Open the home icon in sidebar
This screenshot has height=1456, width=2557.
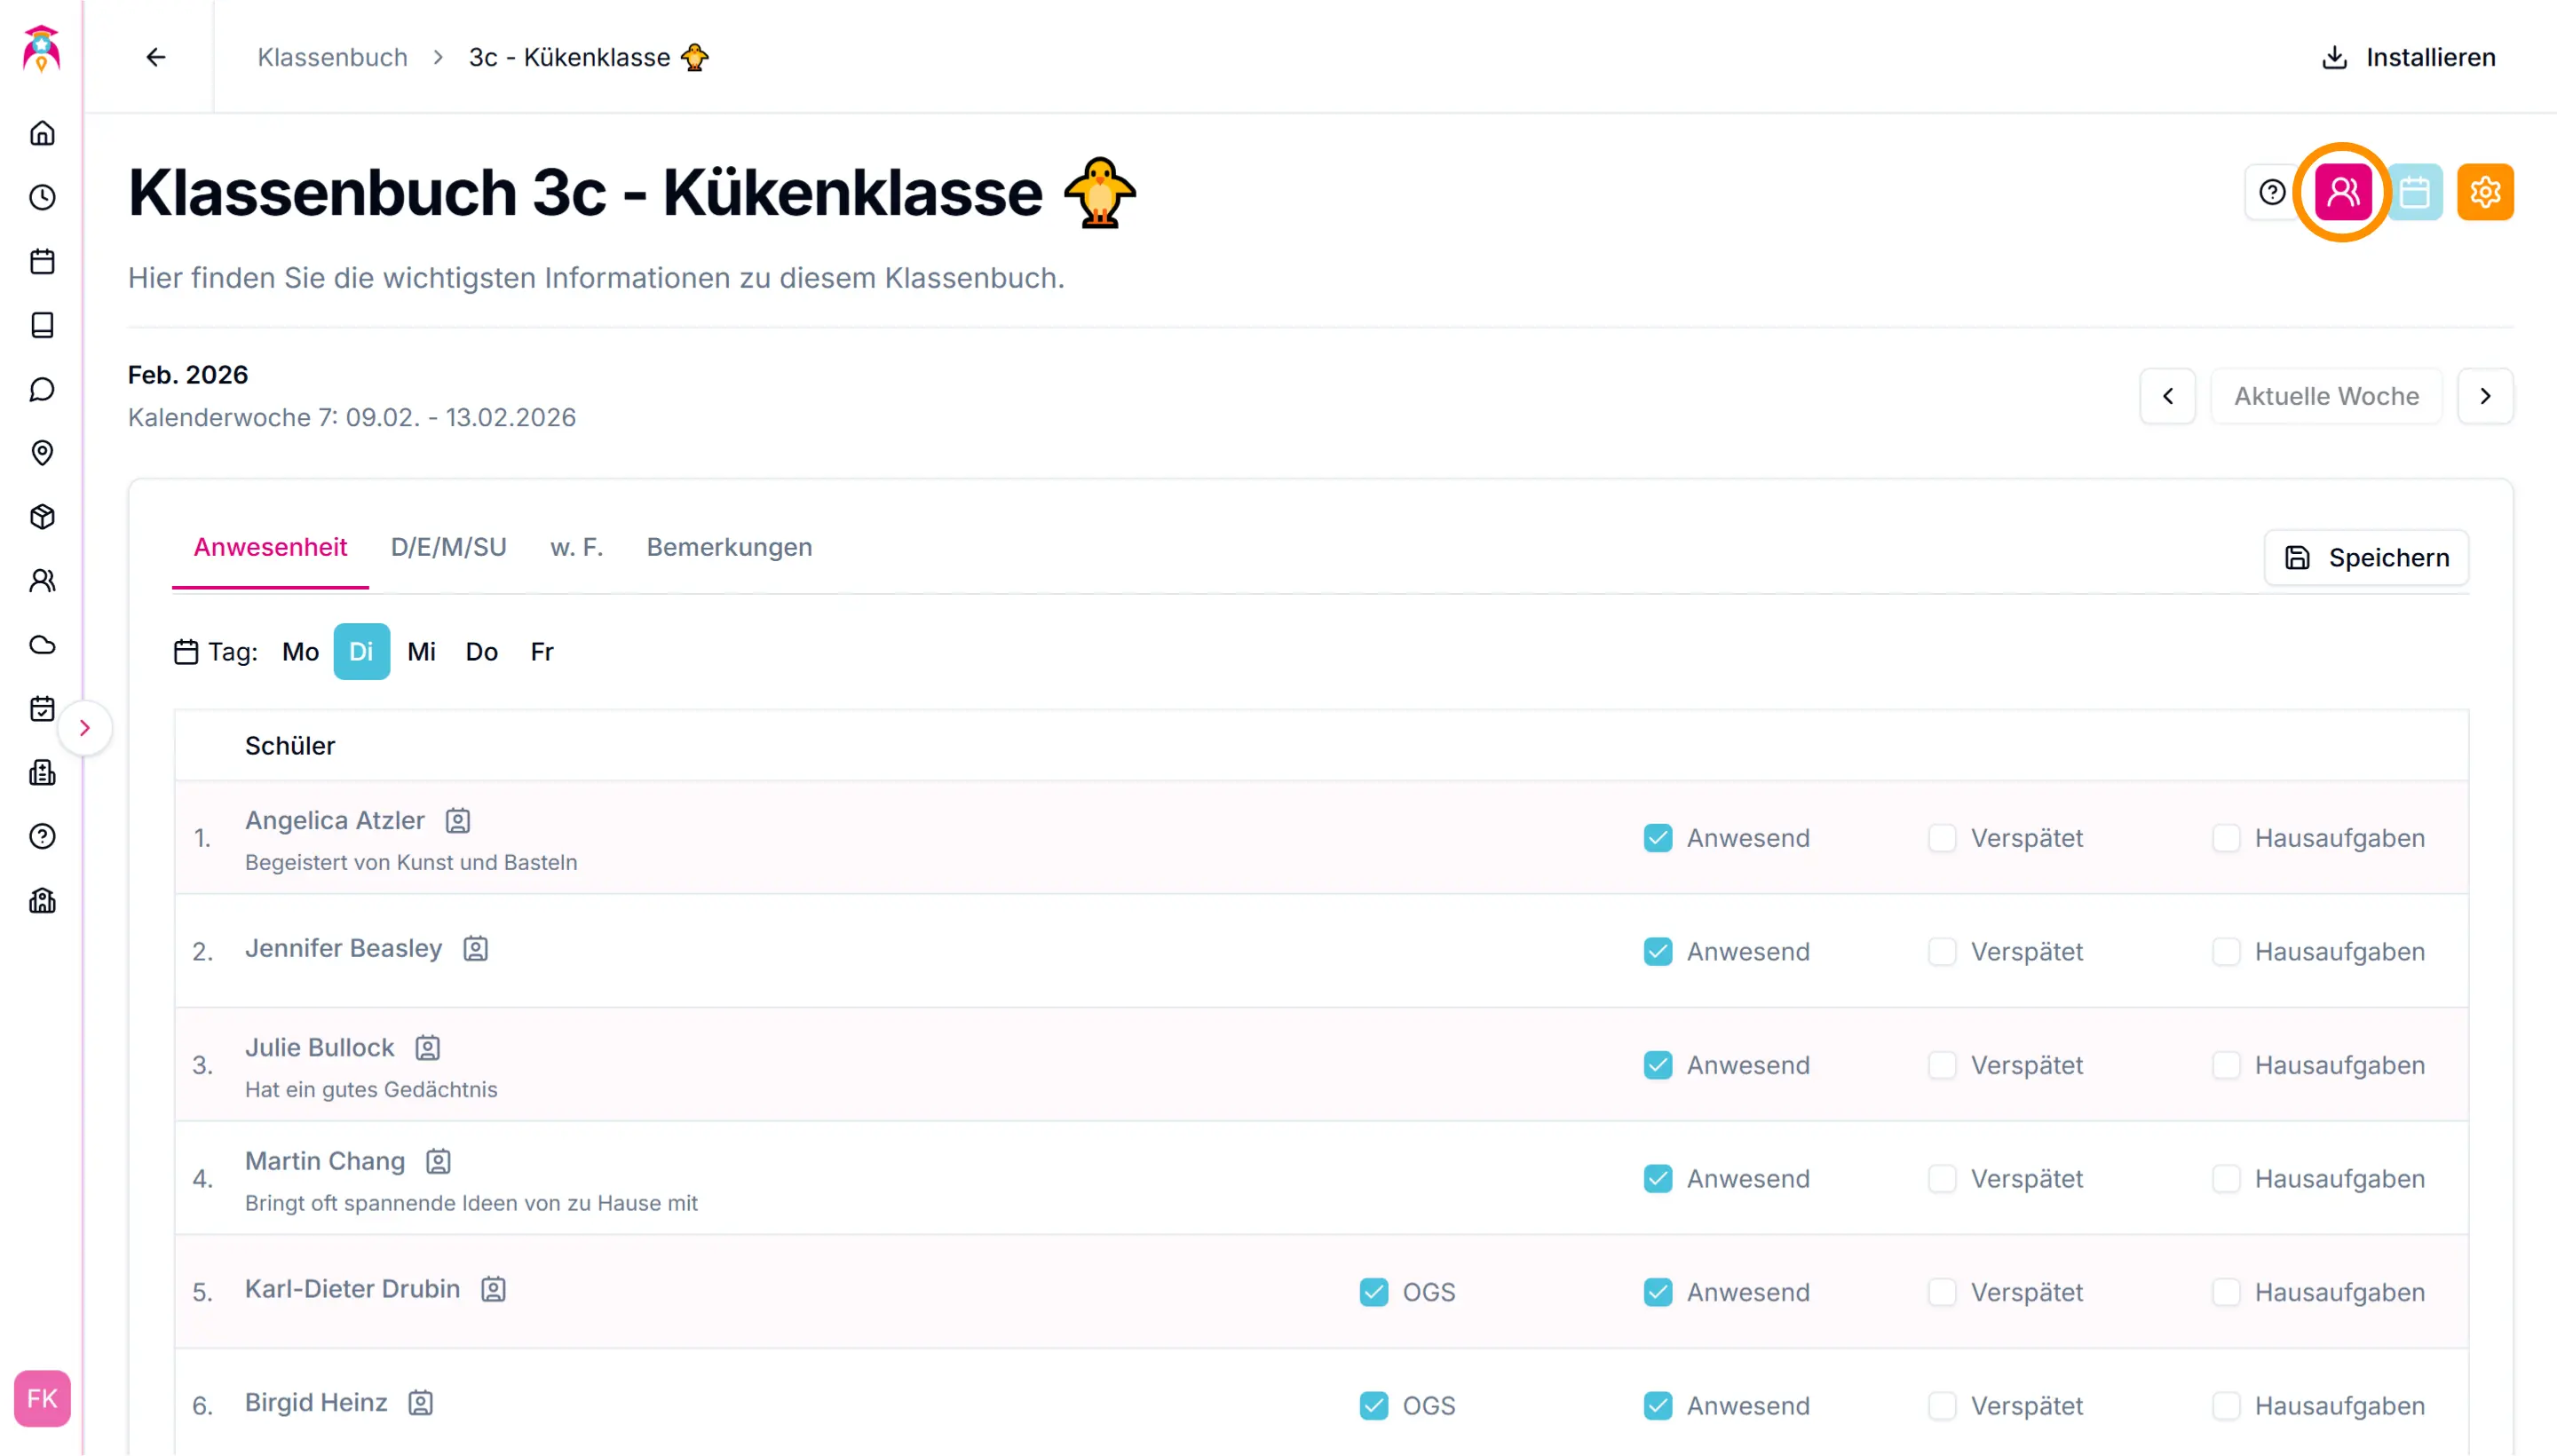42,133
